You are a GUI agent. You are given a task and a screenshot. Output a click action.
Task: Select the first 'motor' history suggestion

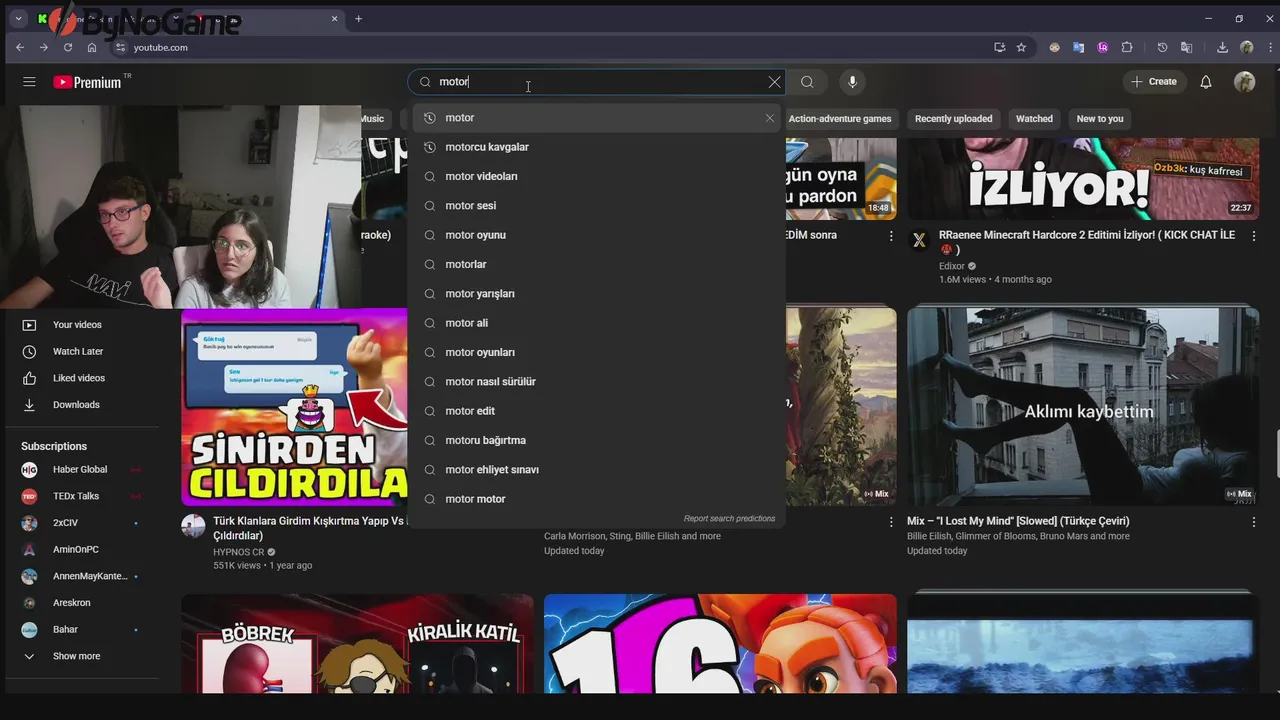pyautogui.click(x=597, y=118)
